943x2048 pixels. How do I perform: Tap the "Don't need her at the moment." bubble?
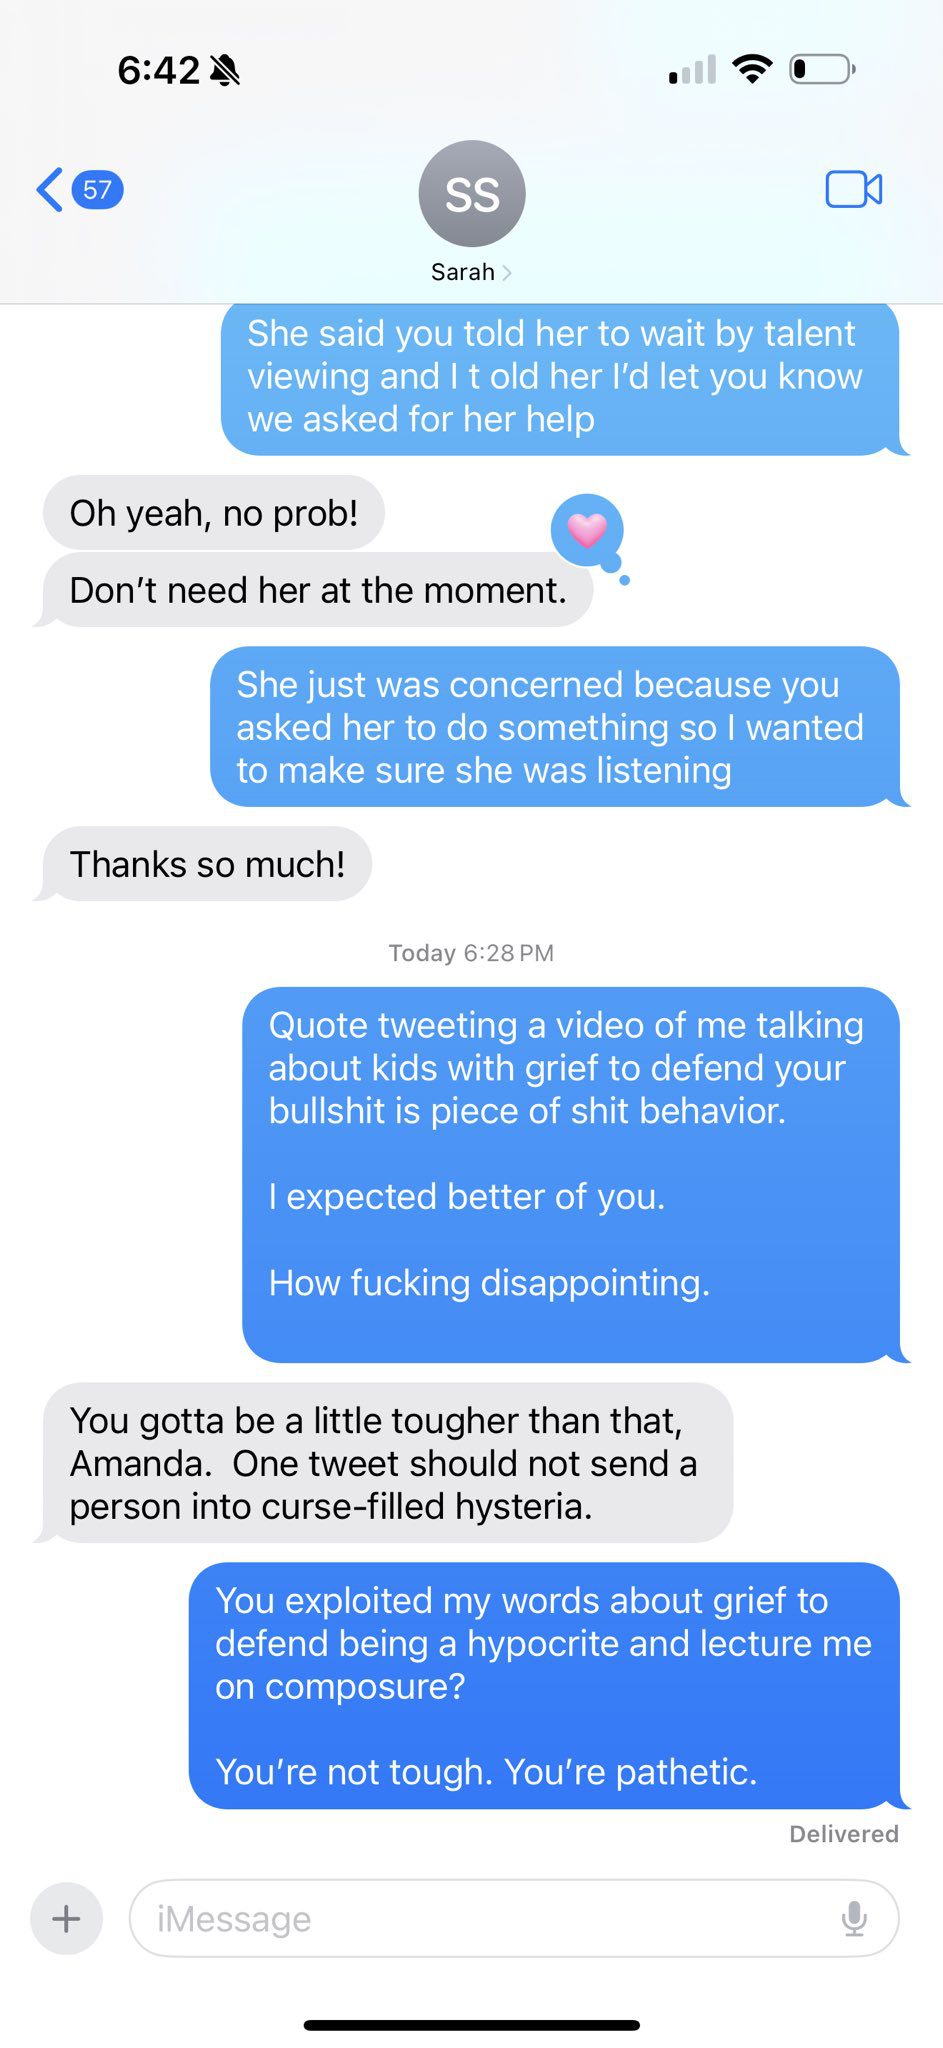(317, 590)
